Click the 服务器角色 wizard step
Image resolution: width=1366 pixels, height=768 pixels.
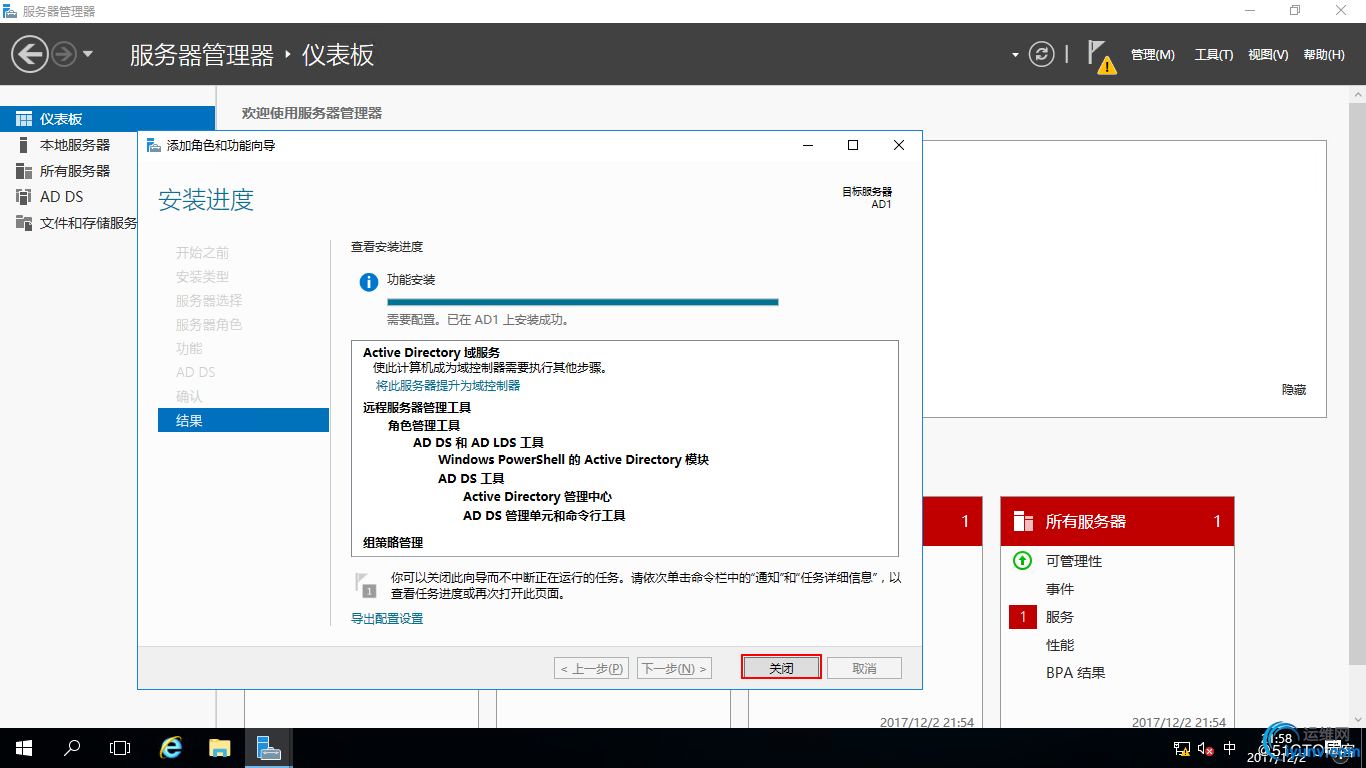(209, 324)
